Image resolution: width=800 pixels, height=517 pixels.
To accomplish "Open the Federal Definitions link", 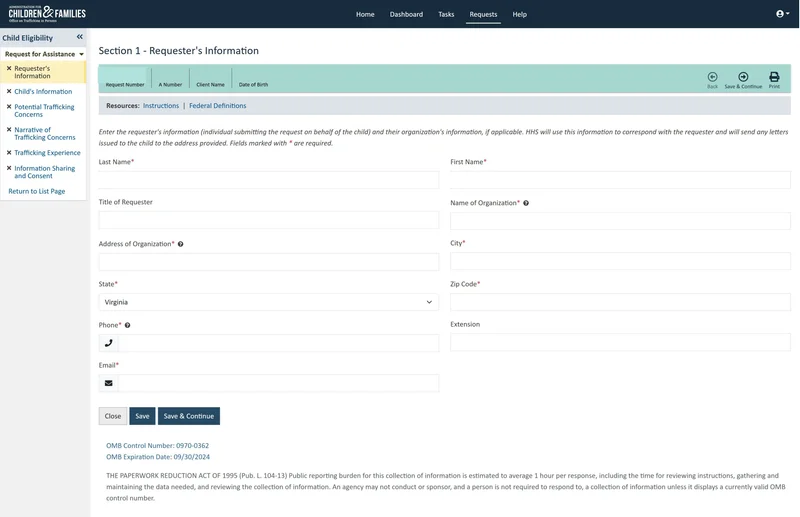I will click(217, 106).
